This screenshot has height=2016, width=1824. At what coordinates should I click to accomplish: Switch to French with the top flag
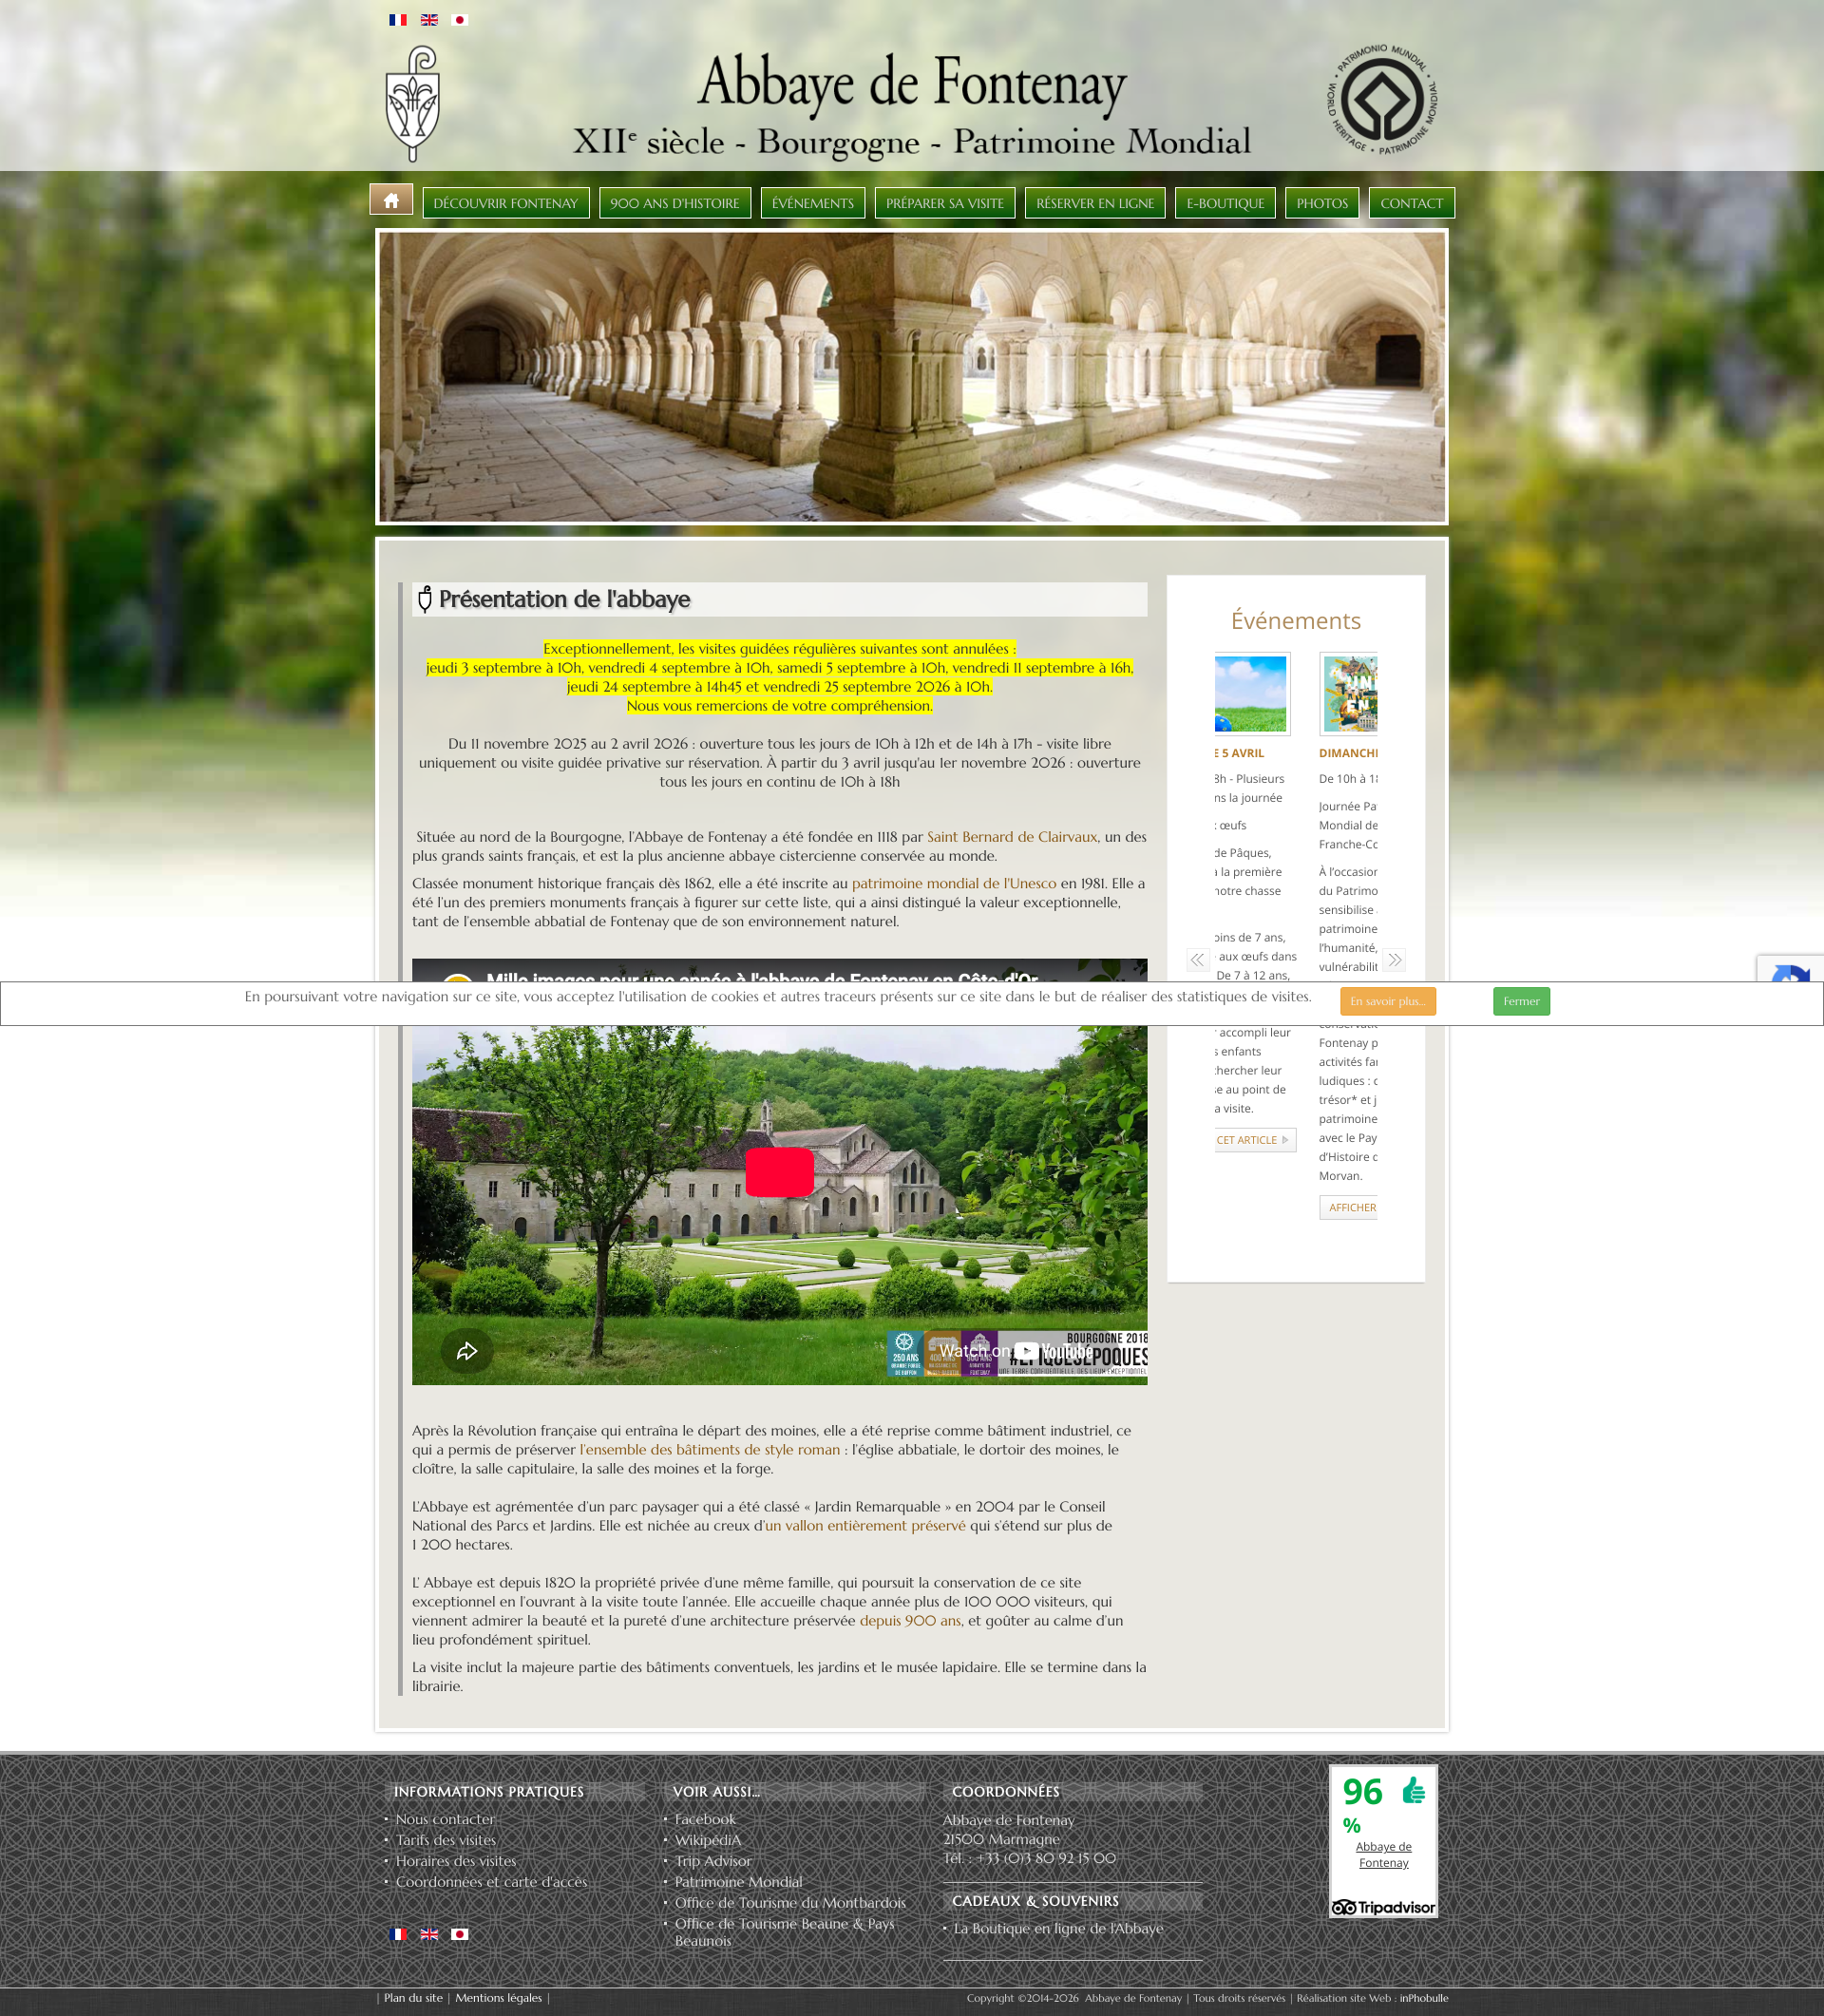point(398,20)
